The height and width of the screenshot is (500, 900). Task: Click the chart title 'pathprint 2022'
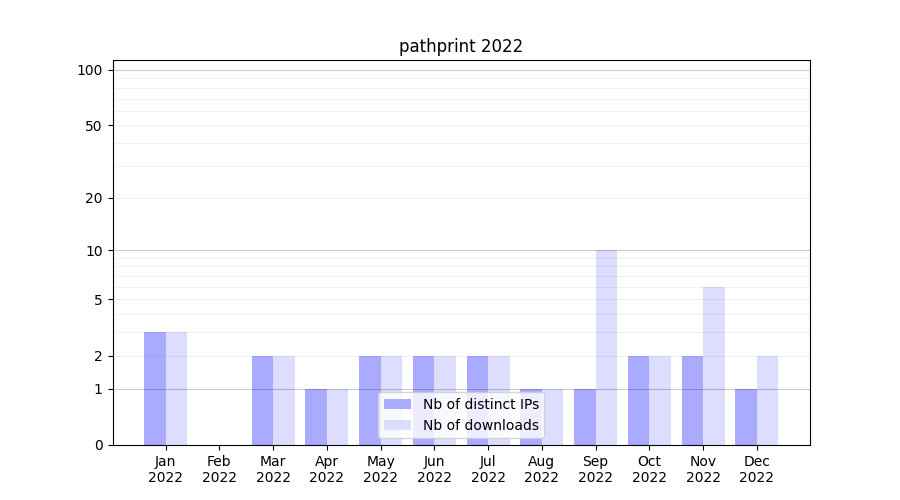[x=460, y=46]
